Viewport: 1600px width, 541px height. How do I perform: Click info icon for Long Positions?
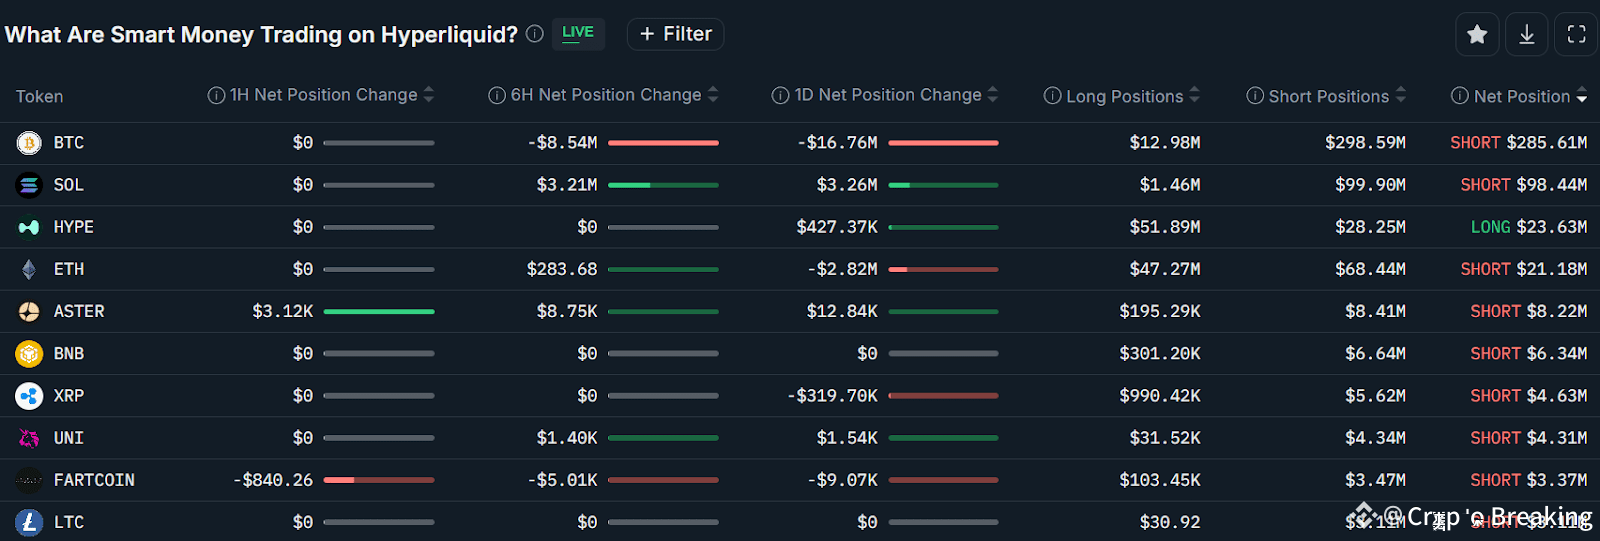coord(1052,96)
